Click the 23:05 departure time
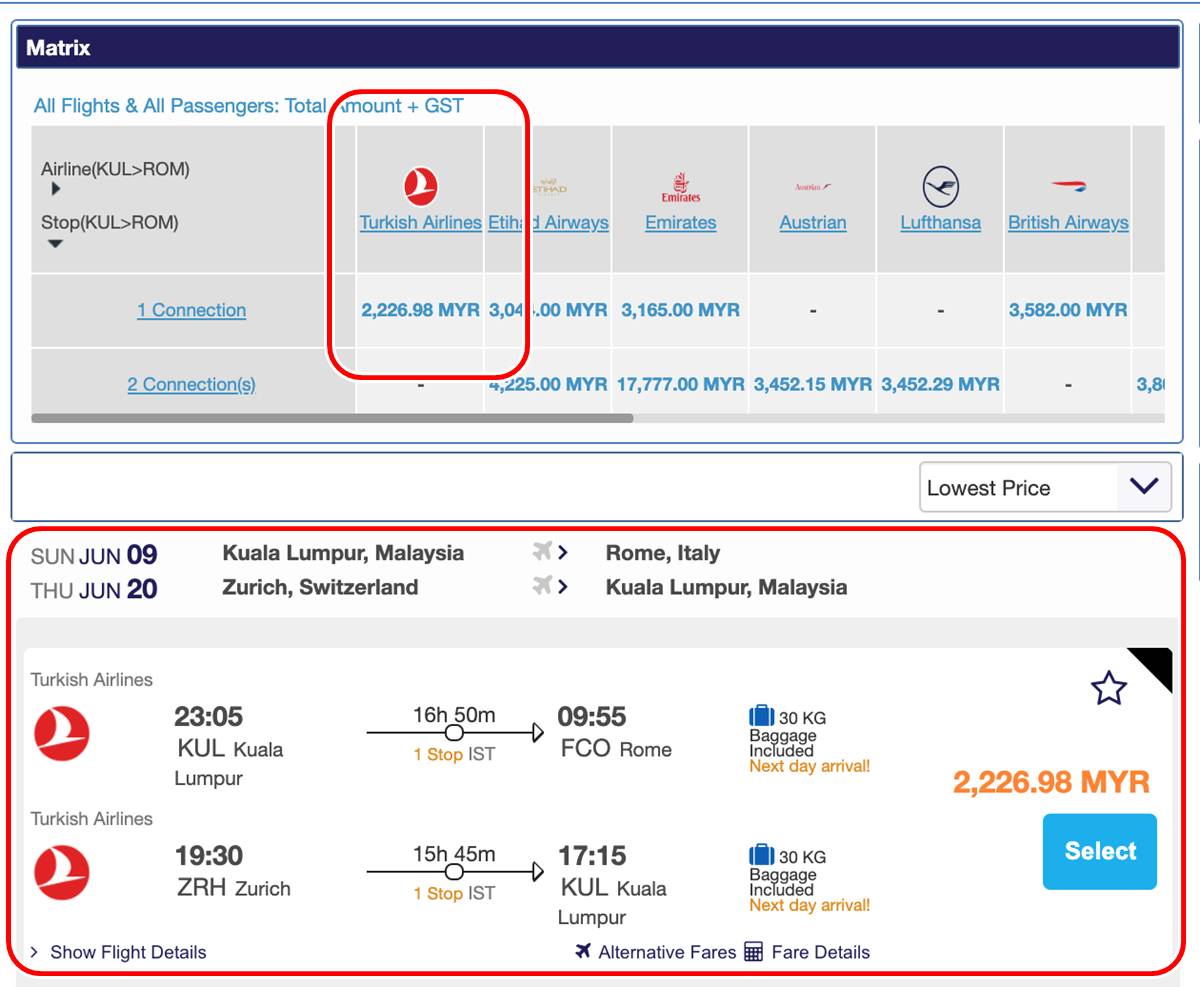Viewport: 1200px width, 987px height. click(x=209, y=717)
